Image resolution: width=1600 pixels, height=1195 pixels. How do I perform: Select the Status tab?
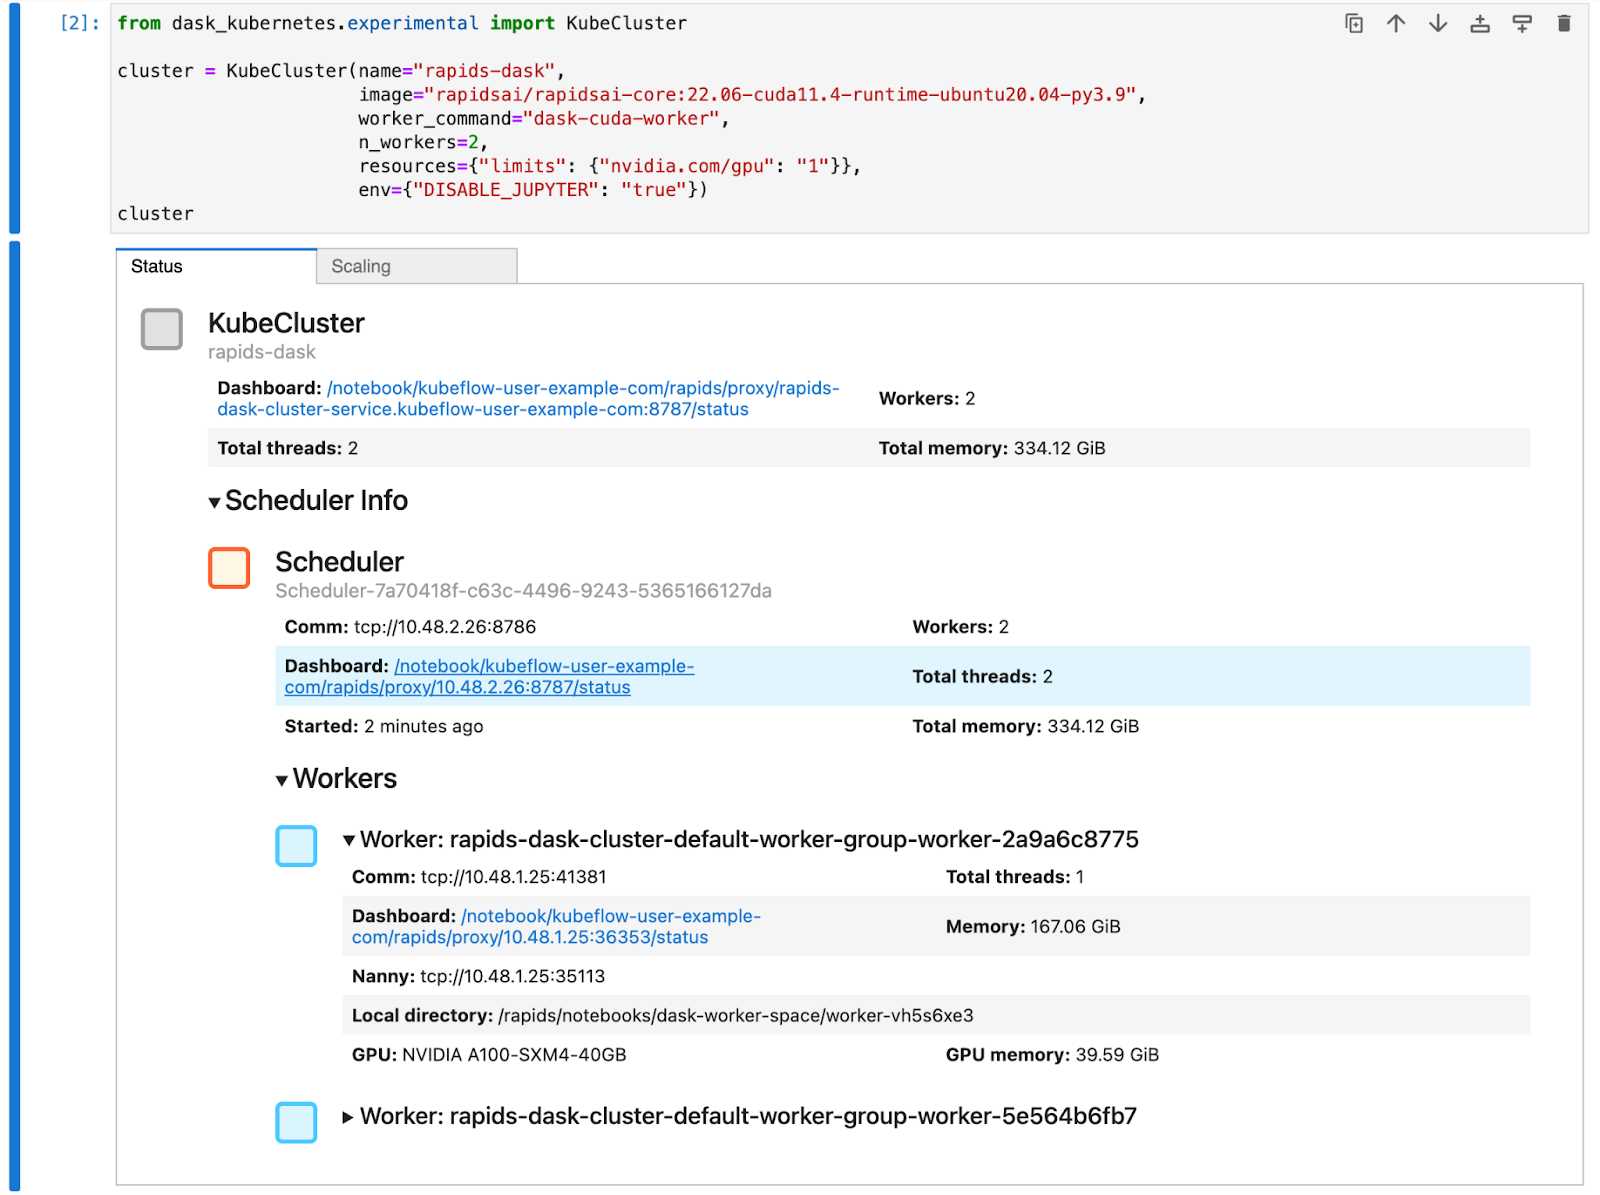[216, 266]
